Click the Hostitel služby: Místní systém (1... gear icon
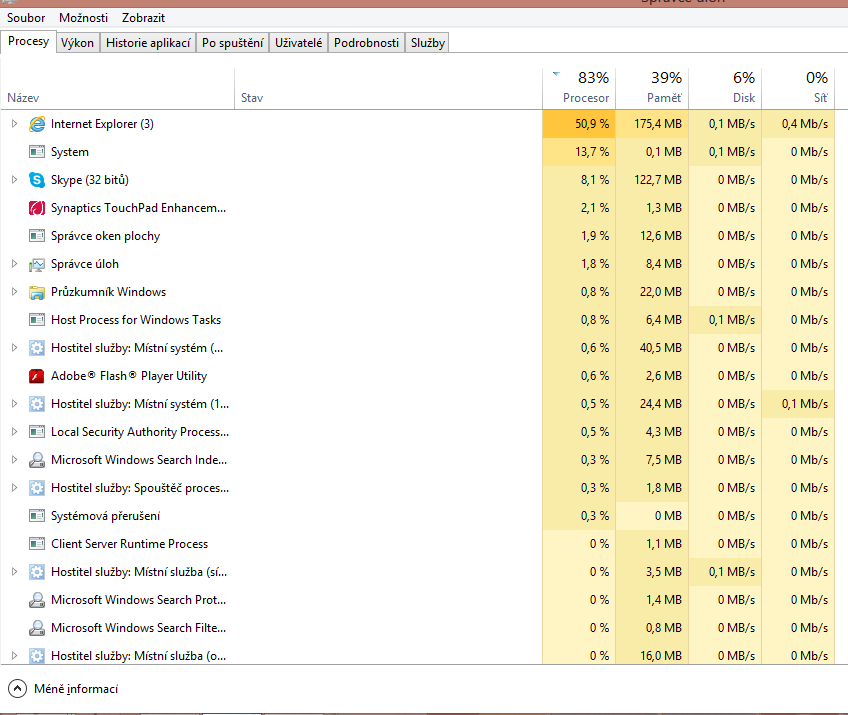 coord(37,404)
